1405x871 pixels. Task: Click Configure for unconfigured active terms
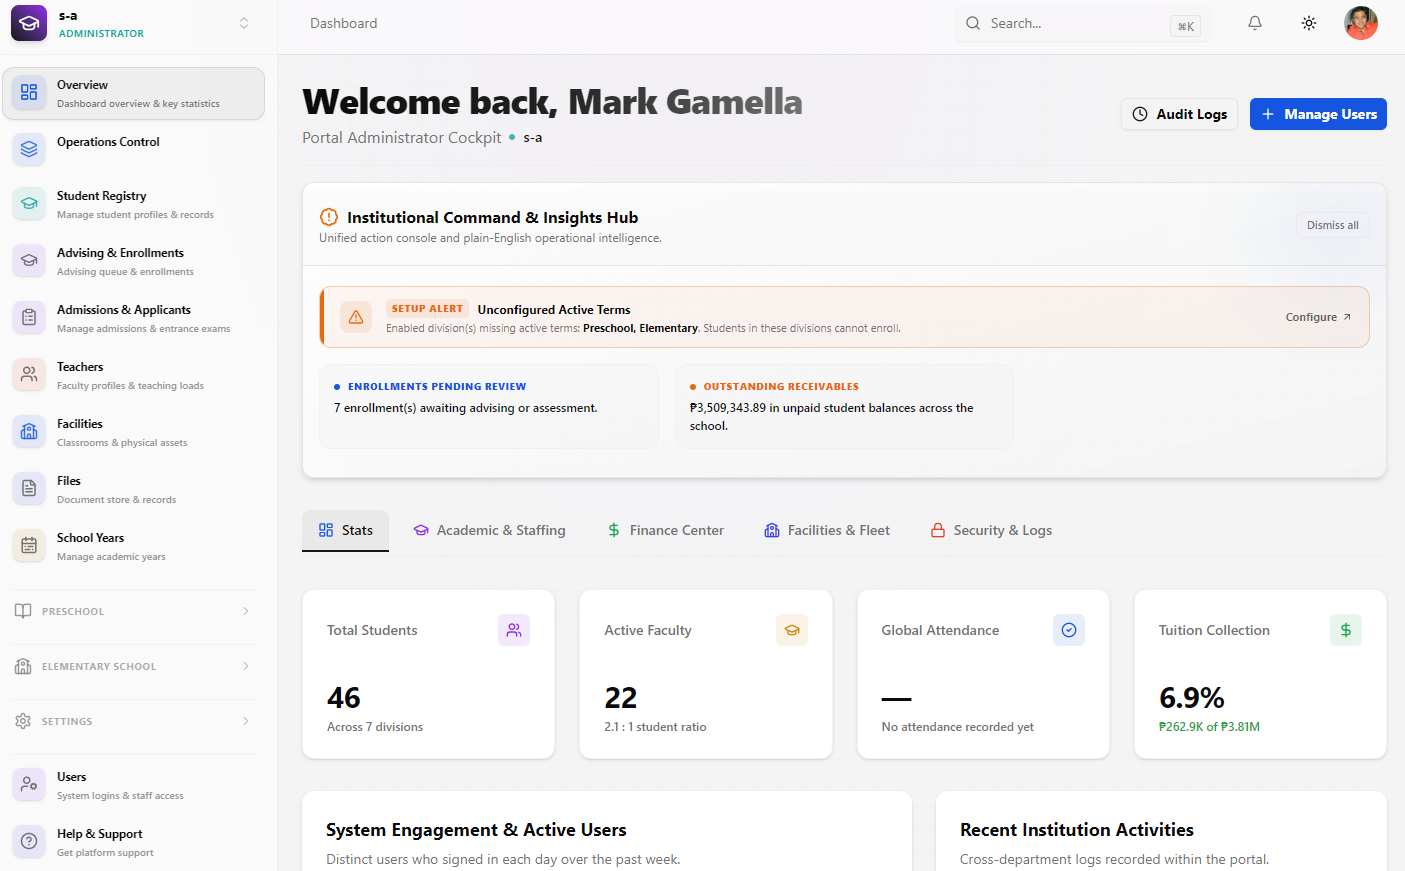[x=1318, y=317]
